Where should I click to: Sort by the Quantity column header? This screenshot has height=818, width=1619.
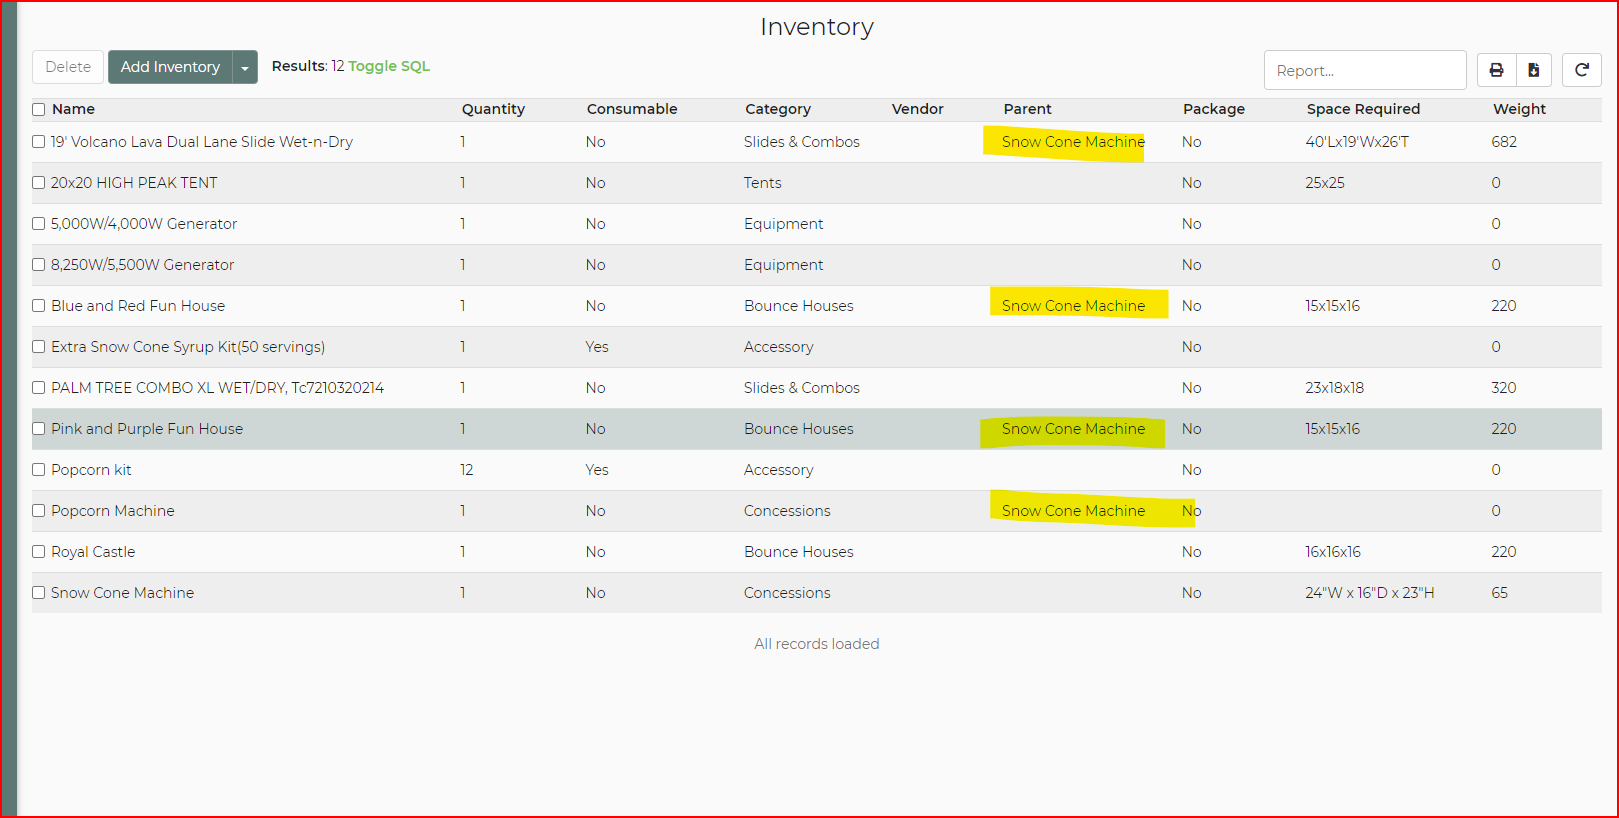click(492, 109)
